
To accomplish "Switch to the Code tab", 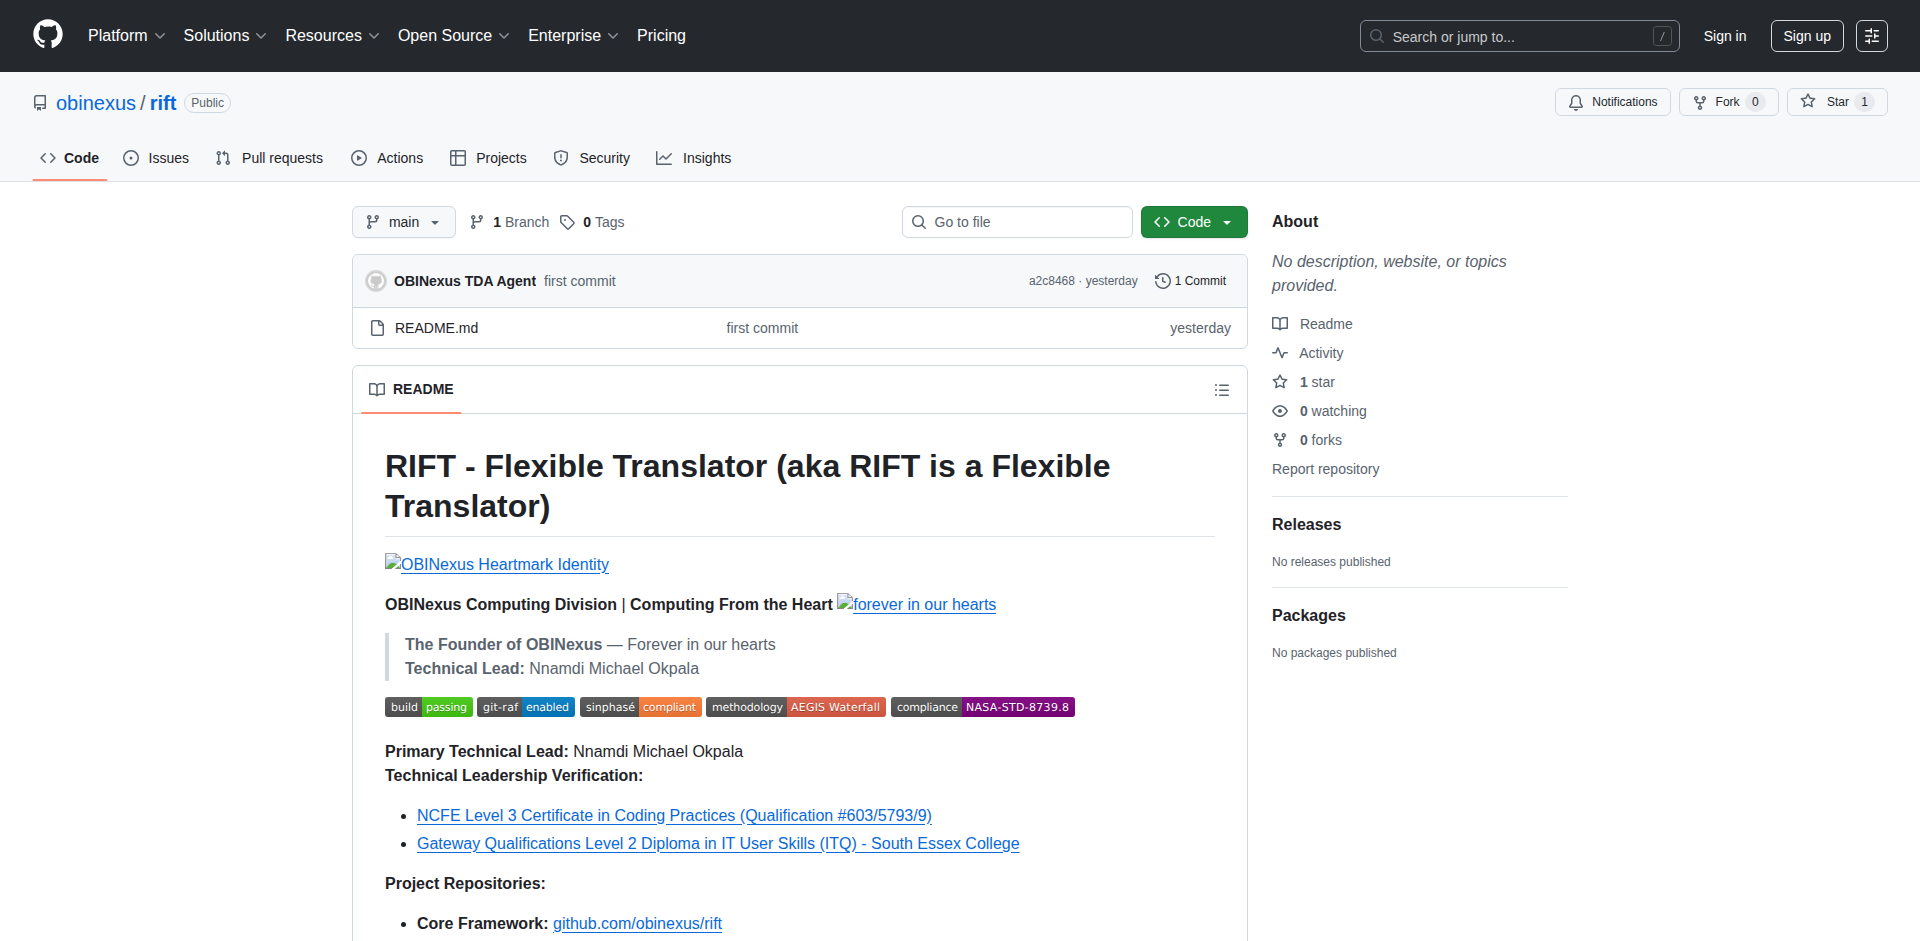I will pyautogui.click(x=69, y=158).
